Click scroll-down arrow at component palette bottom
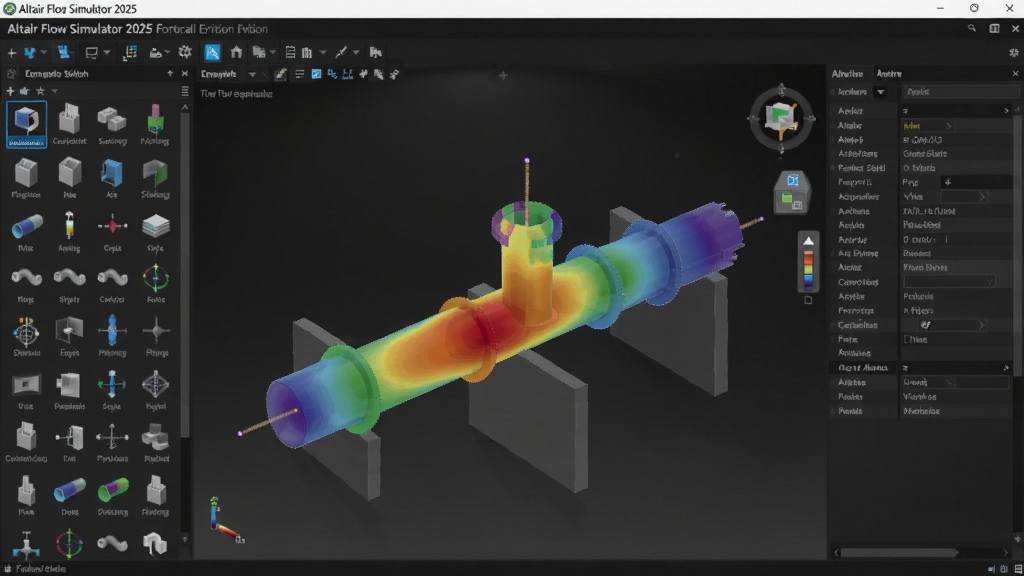Viewport: 1024px width, 576px height. [x=185, y=539]
